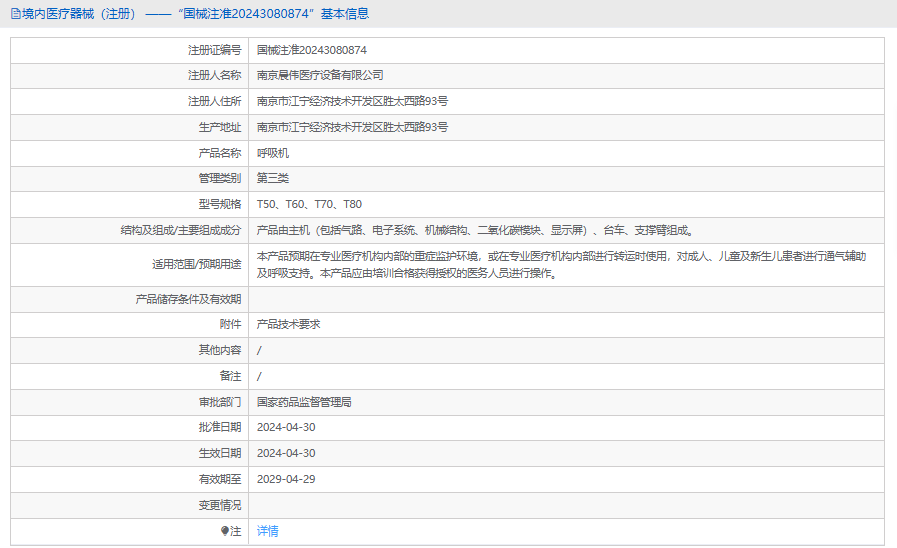Click registrant name 南京晨伟医疗设备有限公司
Screen dimensions: 897x548
tap(320, 75)
